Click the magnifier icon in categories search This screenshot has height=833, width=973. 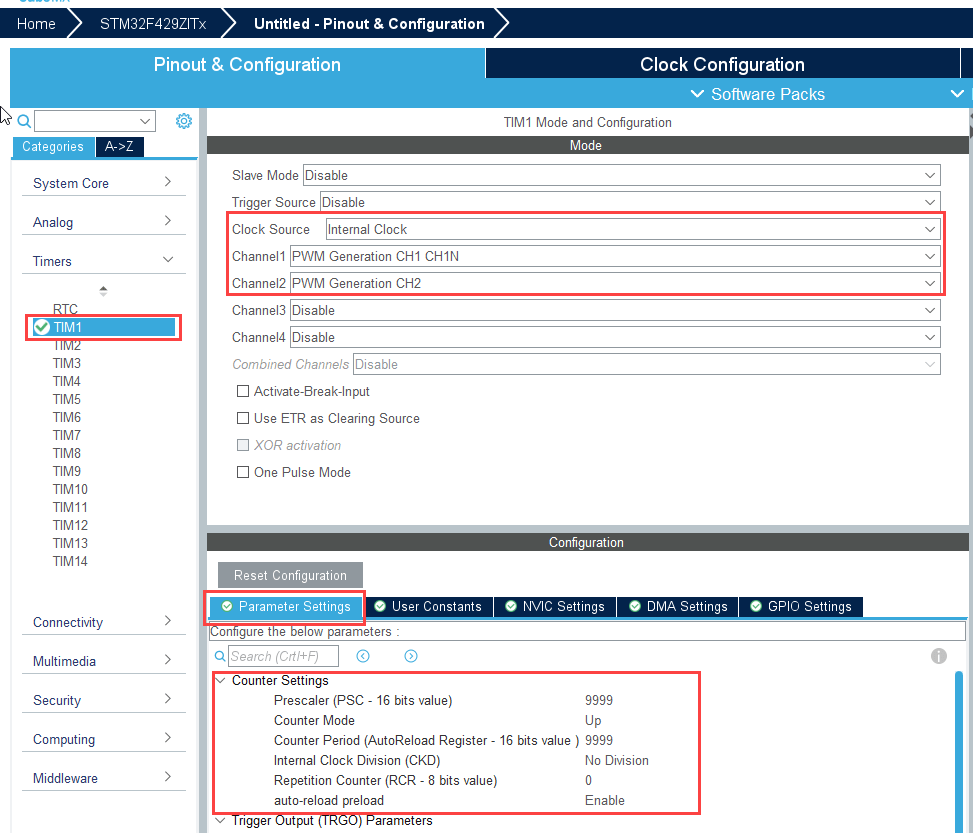coord(24,121)
